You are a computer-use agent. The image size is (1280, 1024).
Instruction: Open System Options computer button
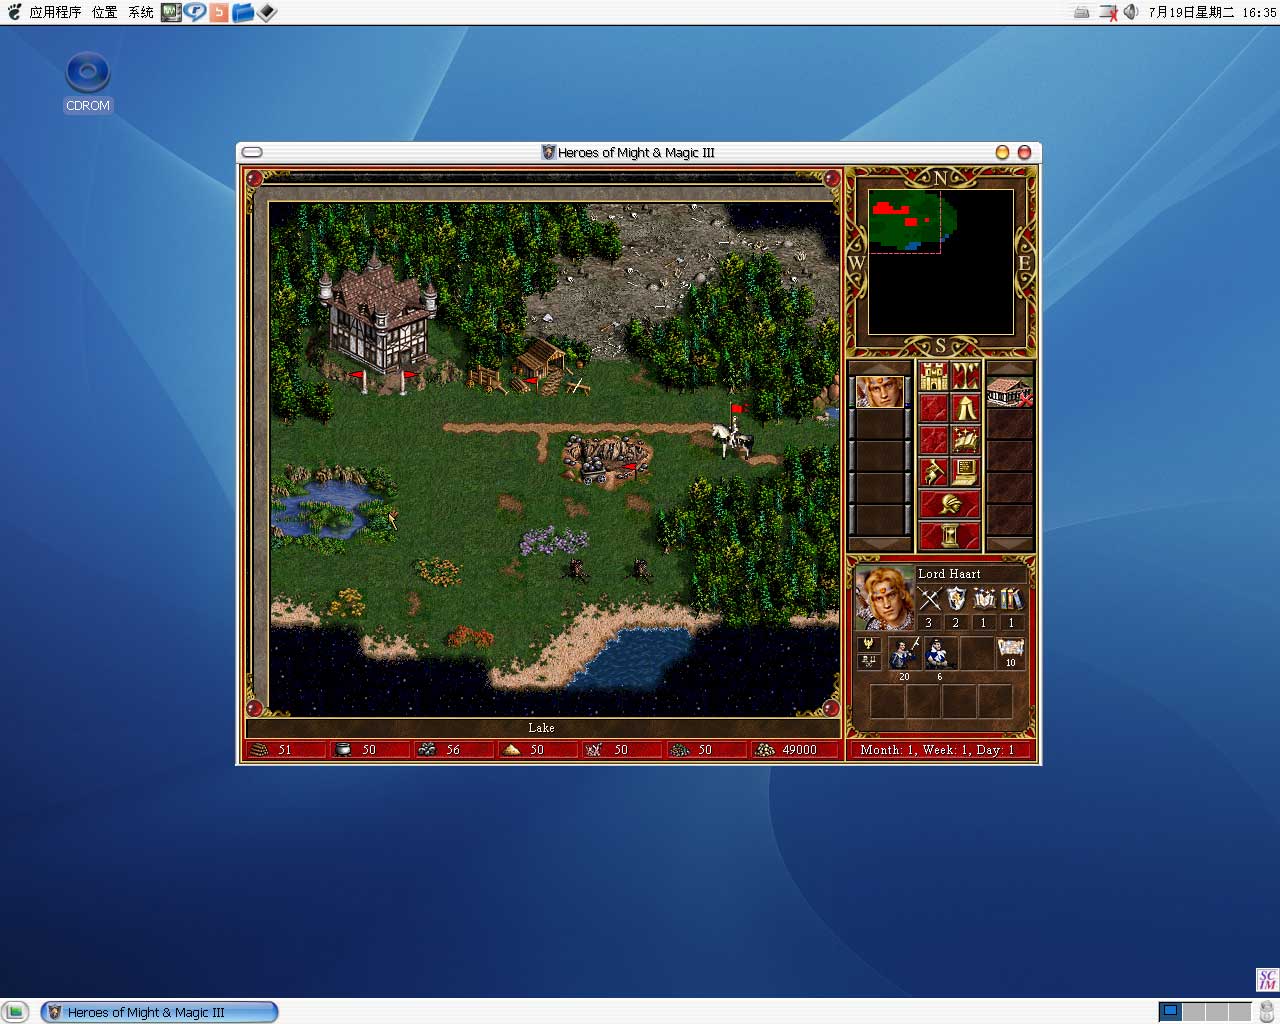[x=966, y=472]
